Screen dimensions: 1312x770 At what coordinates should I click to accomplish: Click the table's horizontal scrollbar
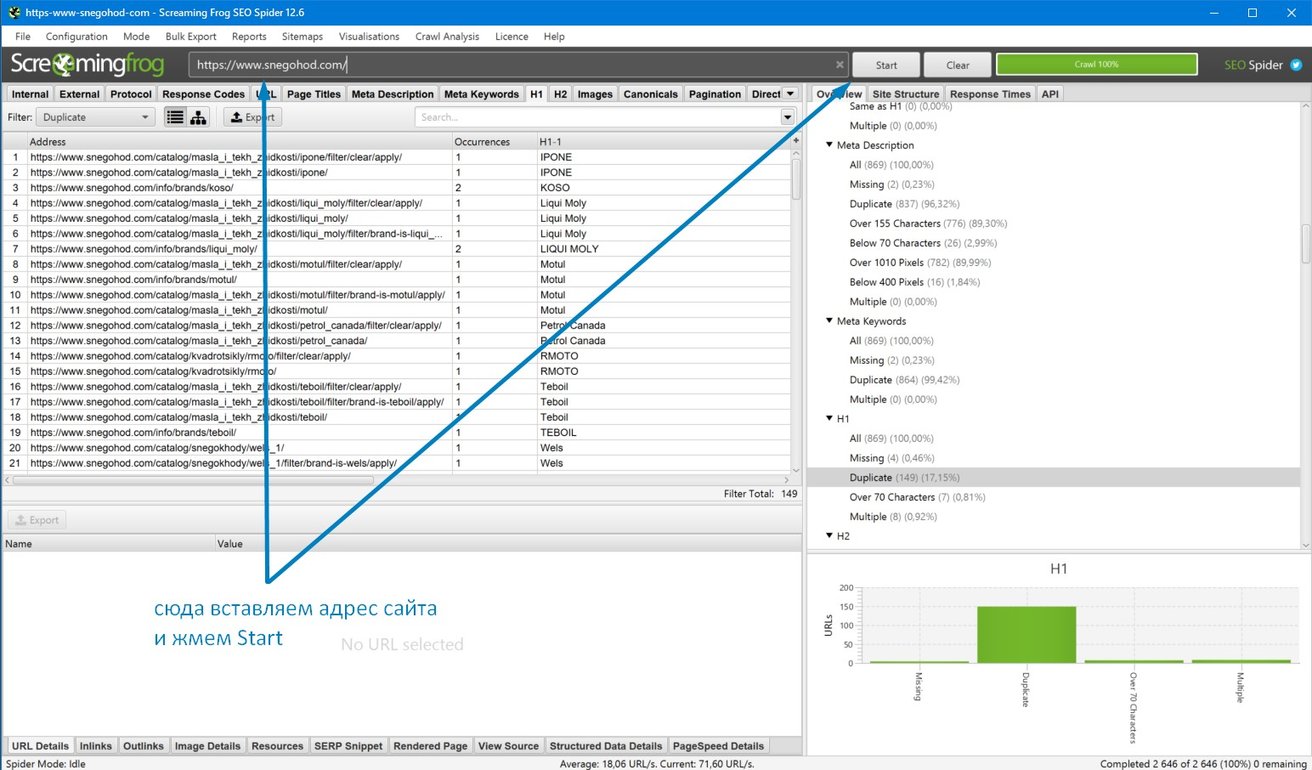tap(194, 480)
